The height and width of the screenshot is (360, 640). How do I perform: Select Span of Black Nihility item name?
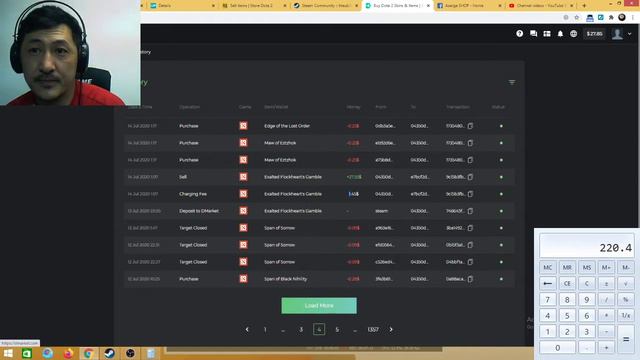coord(285,279)
